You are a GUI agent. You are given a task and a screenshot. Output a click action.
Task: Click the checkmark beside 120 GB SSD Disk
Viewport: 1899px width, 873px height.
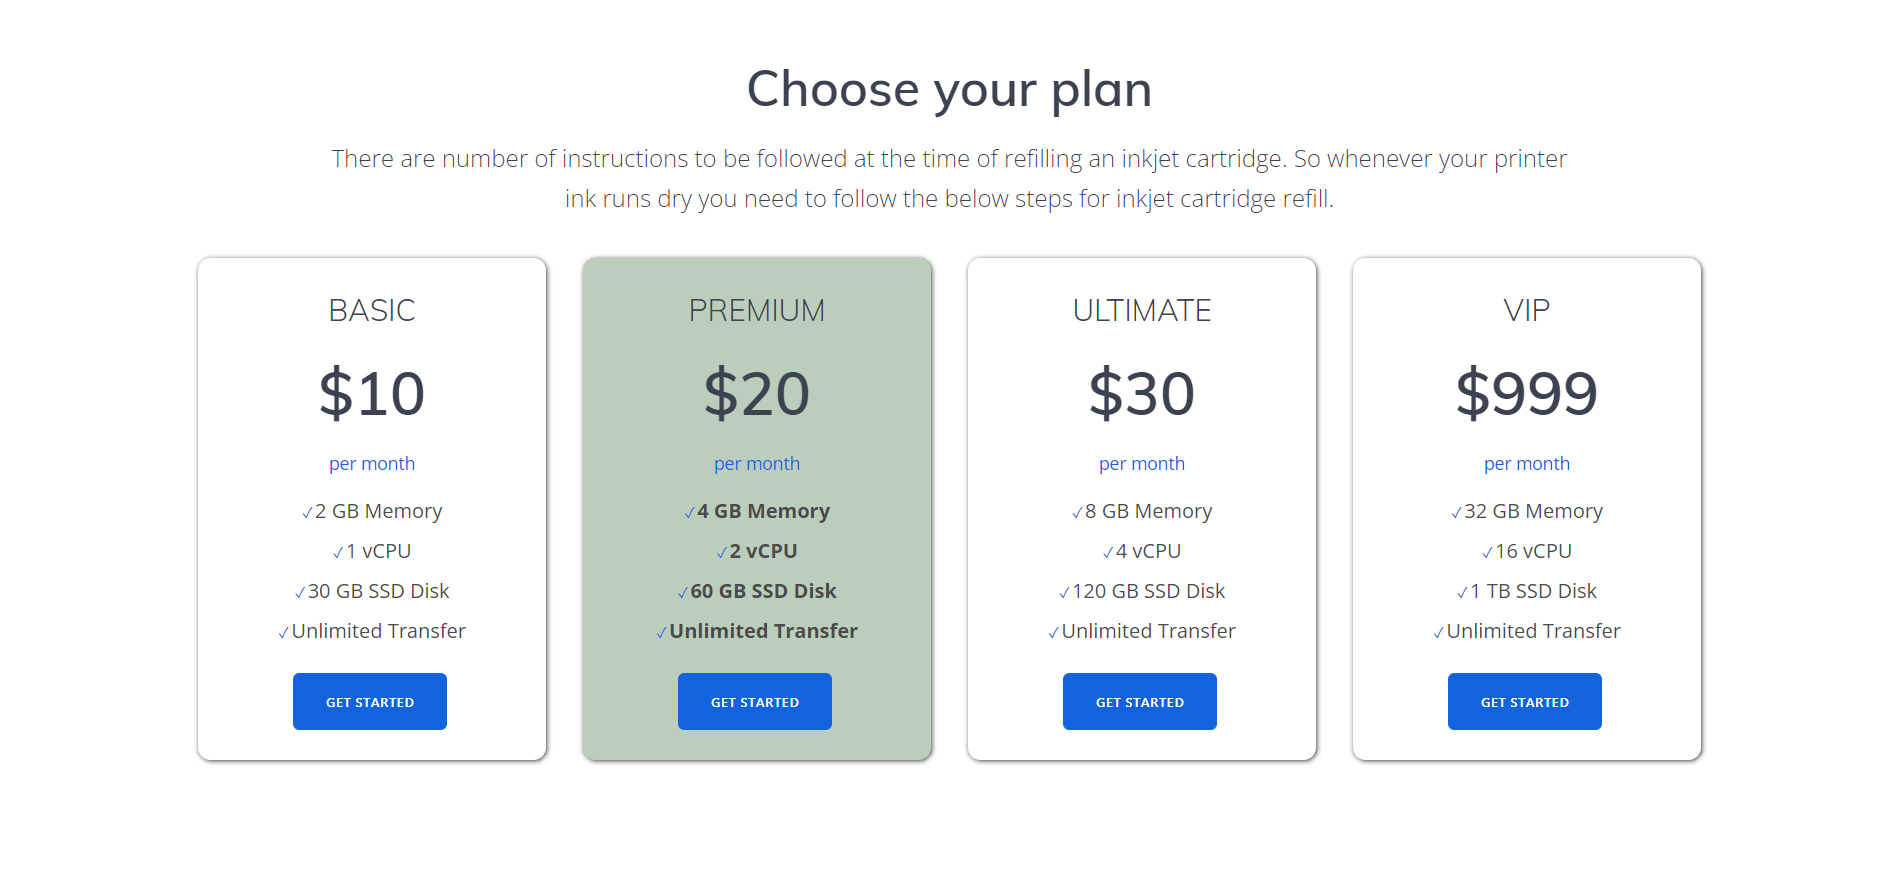(x=1064, y=593)
